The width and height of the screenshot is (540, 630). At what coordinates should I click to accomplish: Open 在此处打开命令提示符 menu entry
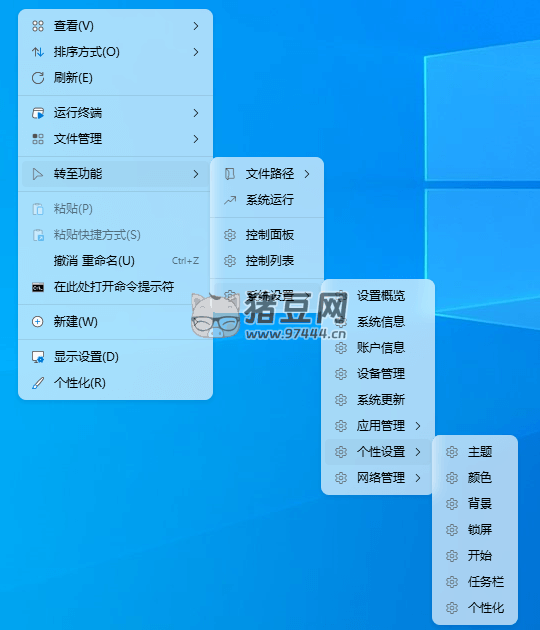point(115,287)
